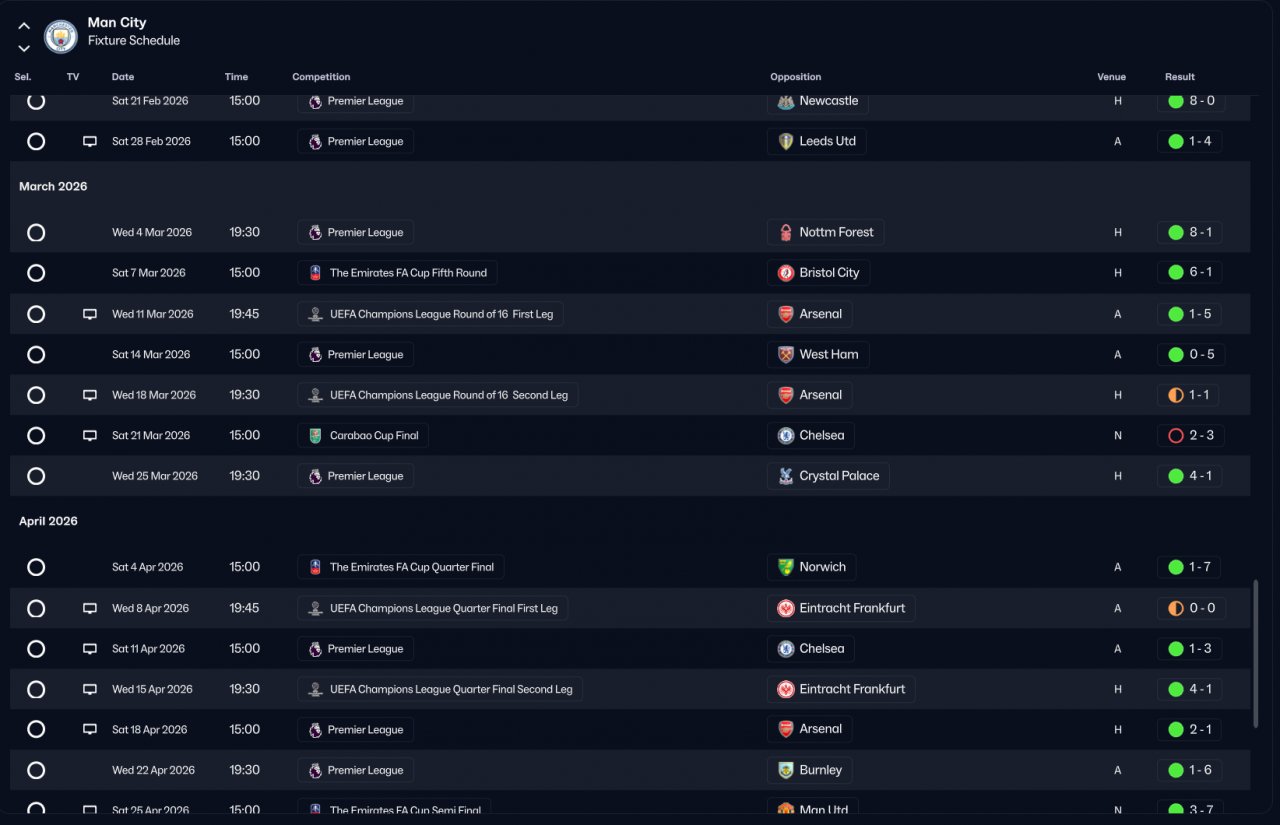Click the Eintracht Frankfurt badge on 8 Apr

click(786, 609)
